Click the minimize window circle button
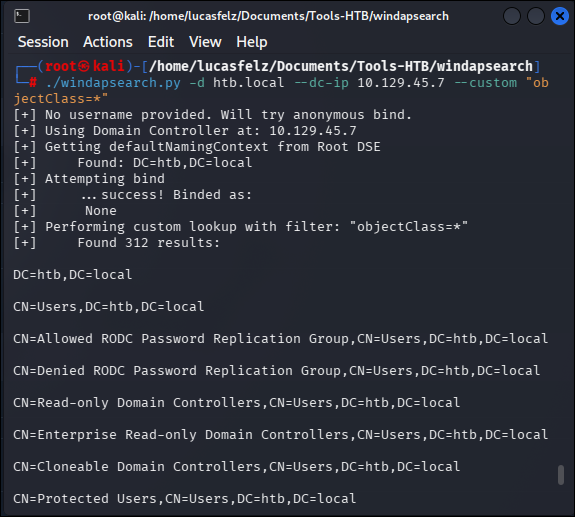Image resolution: width=575 pixels, height=517 pixels. 512,16
